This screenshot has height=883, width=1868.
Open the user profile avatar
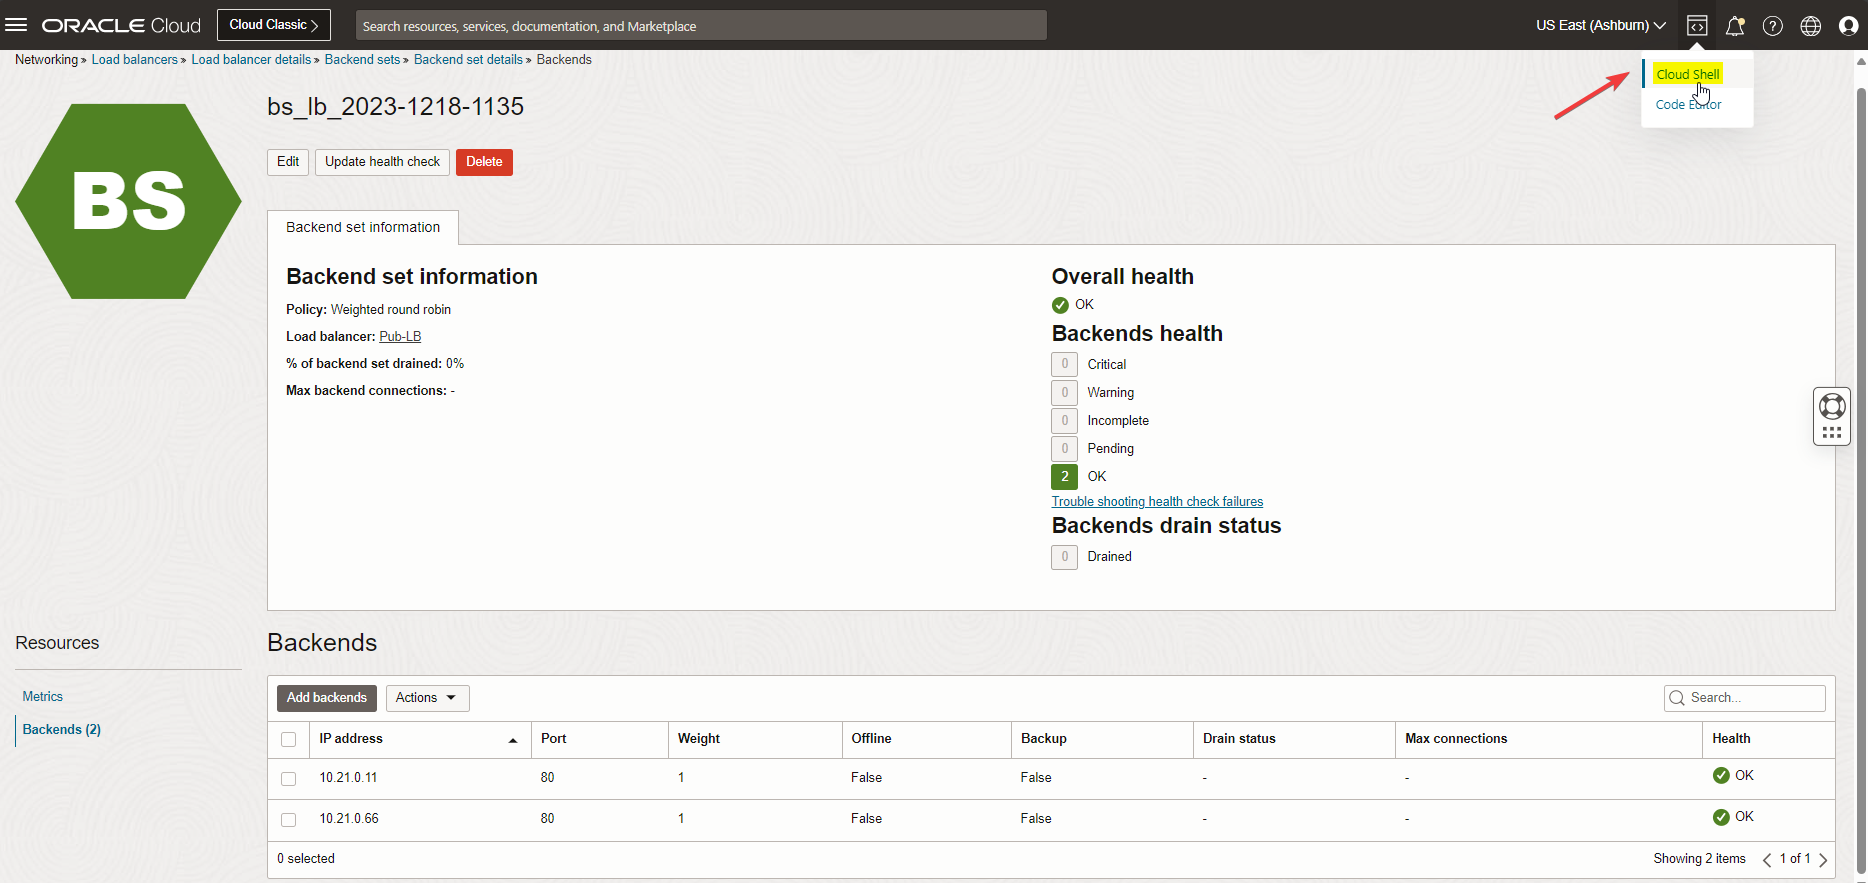click(x=1848, y=26)
